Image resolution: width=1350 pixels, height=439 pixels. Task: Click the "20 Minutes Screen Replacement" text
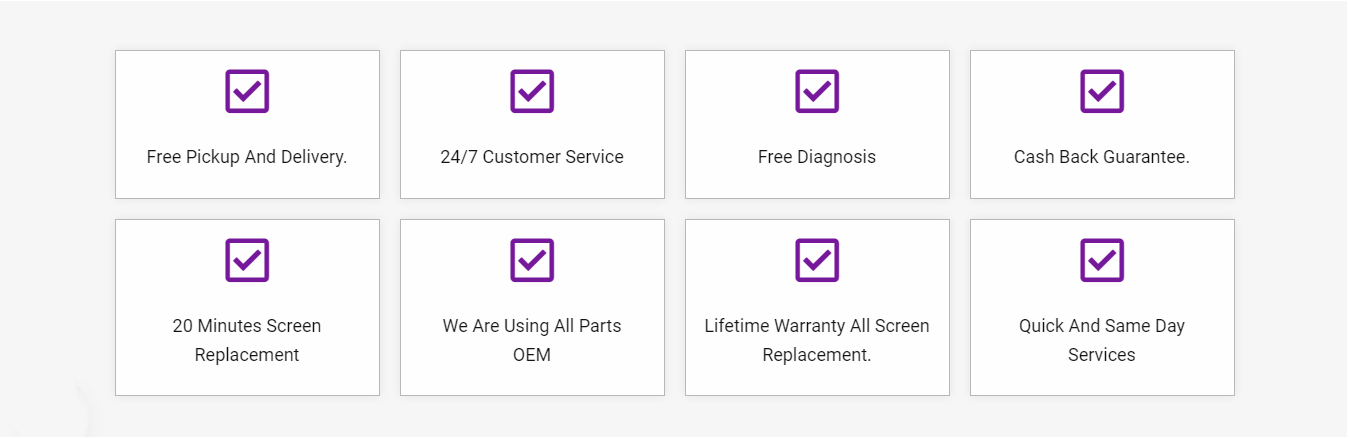click(247, 326)
